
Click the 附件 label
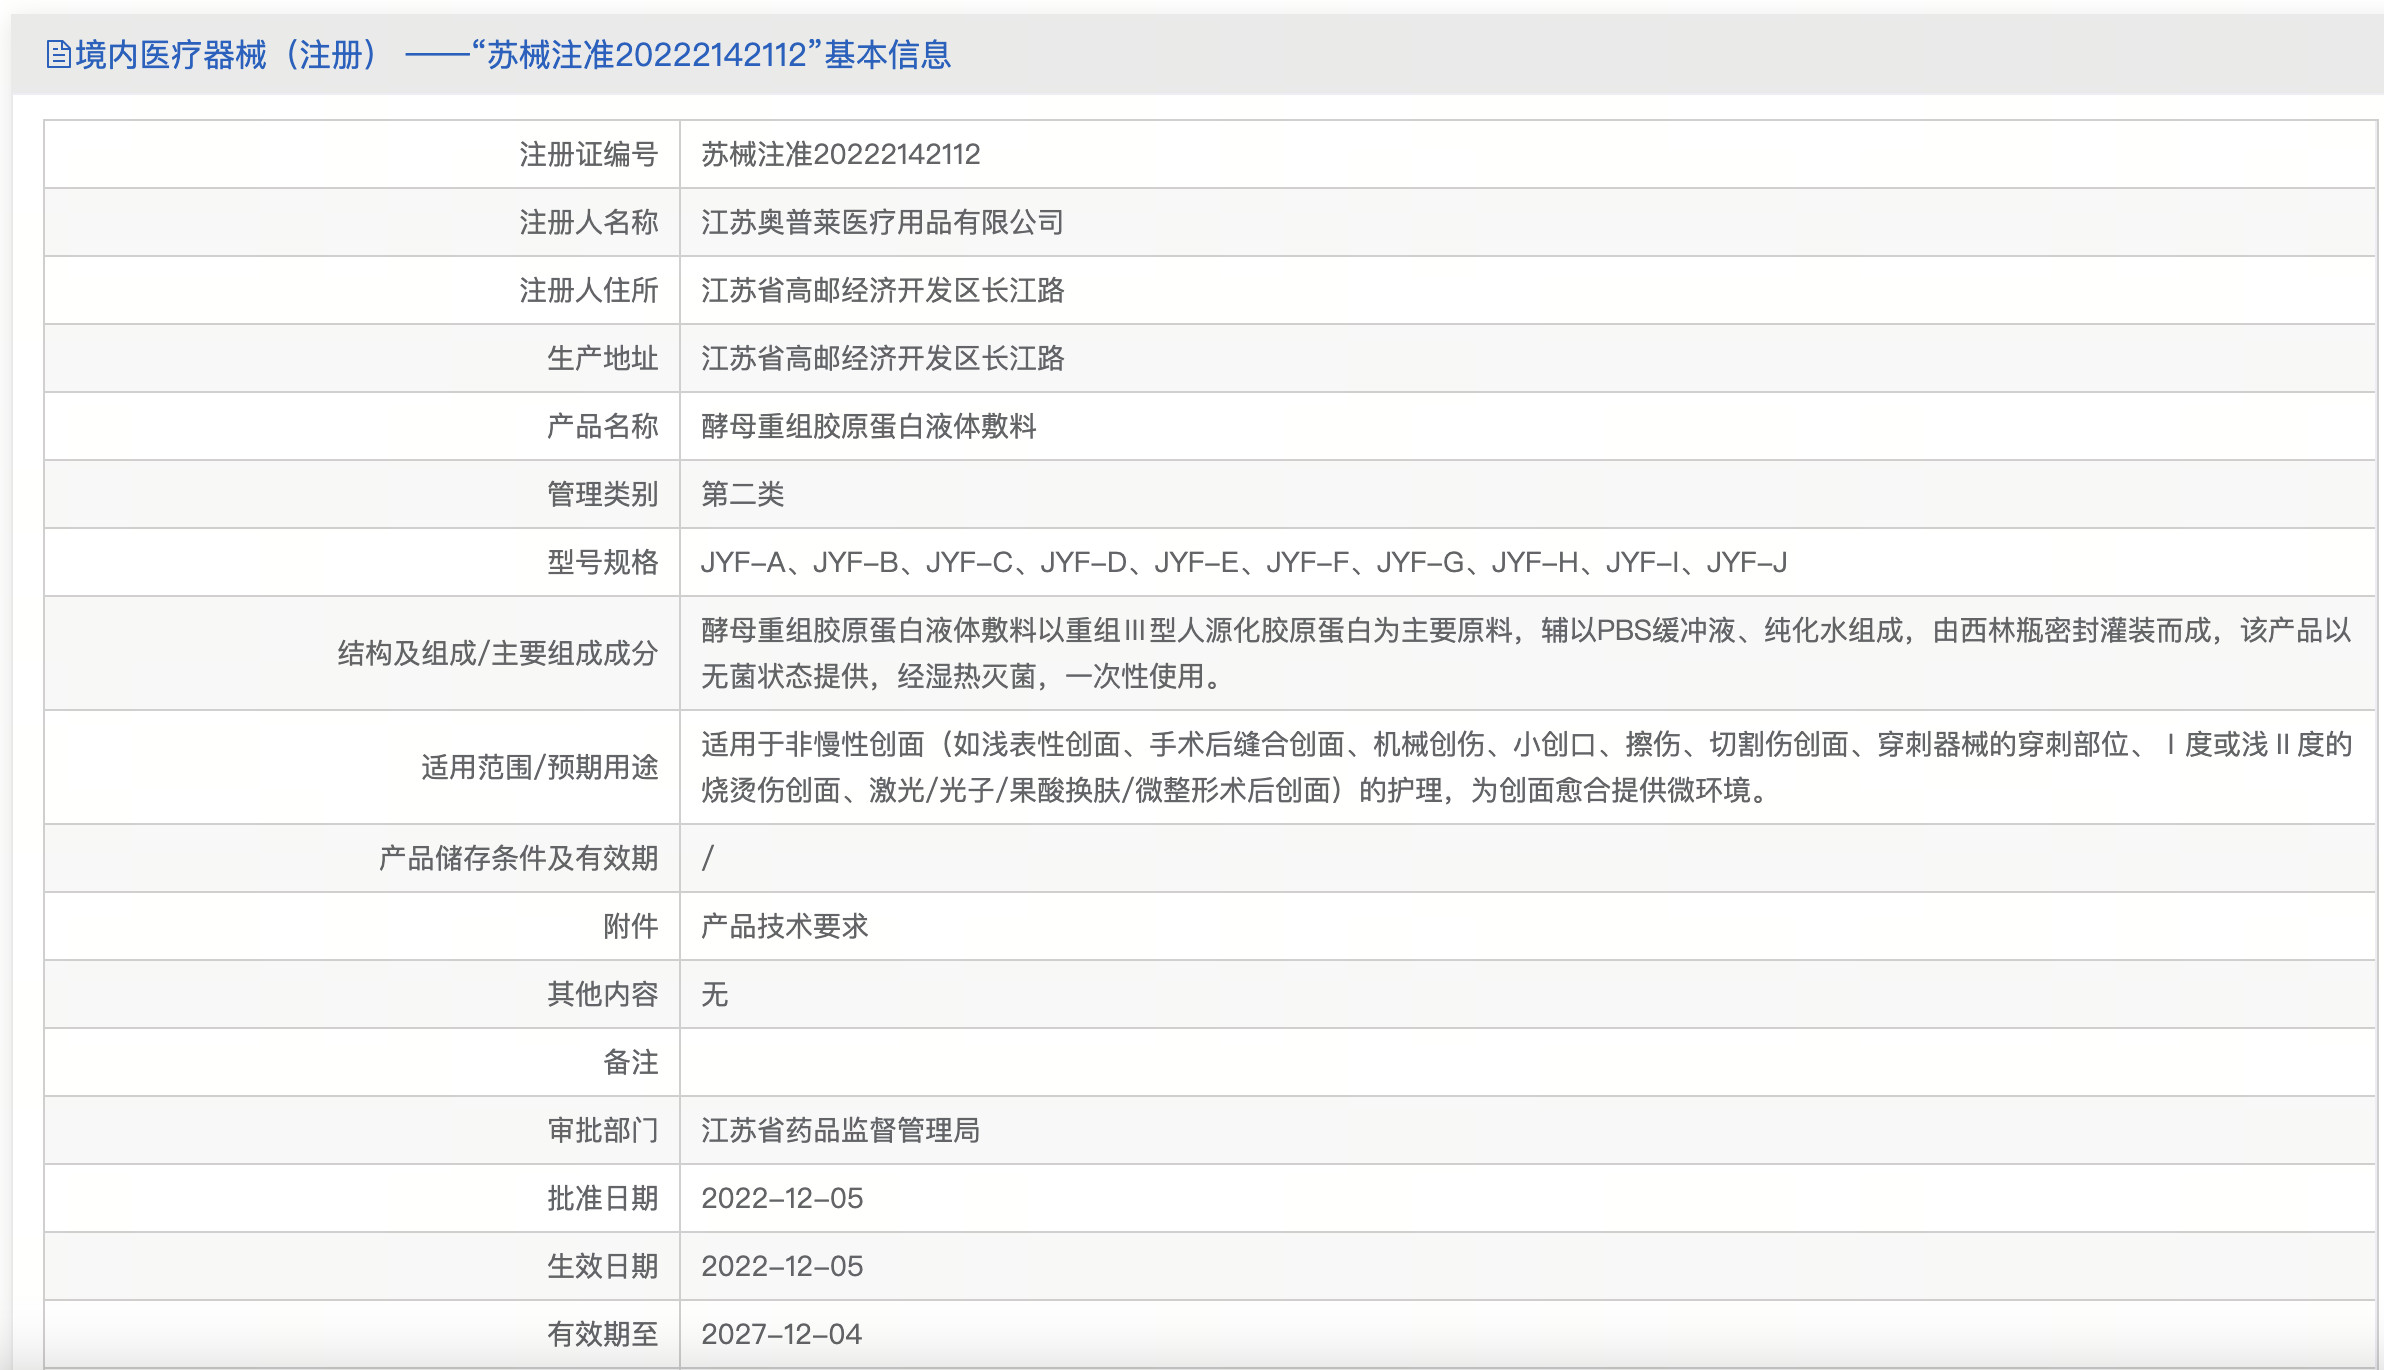tap(630, 926)
